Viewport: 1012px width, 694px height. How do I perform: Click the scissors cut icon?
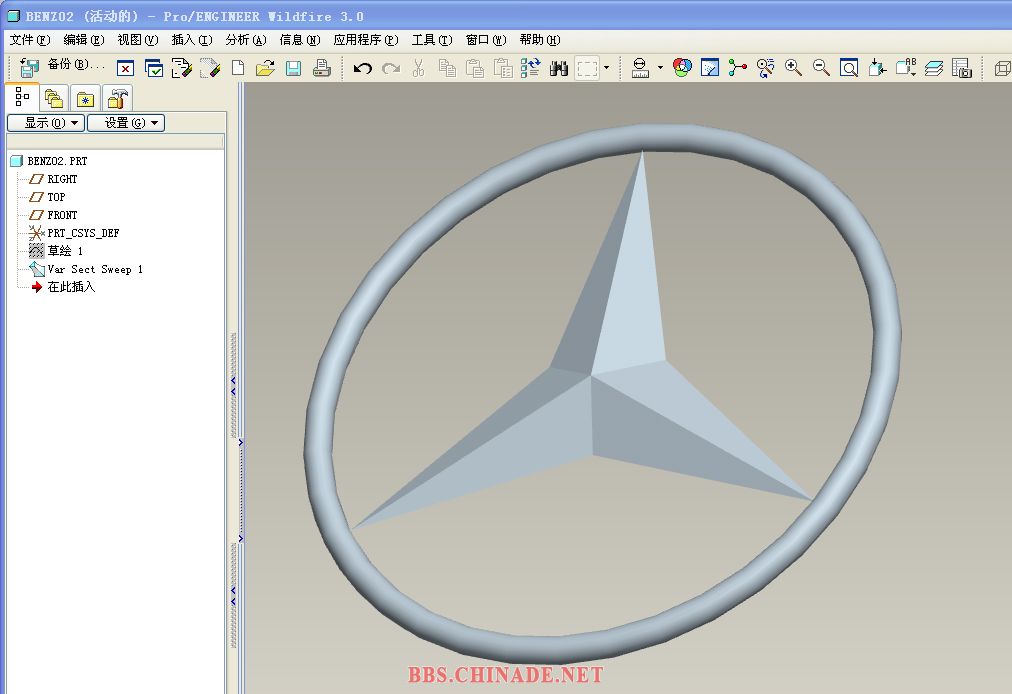[x=418, y=68]
